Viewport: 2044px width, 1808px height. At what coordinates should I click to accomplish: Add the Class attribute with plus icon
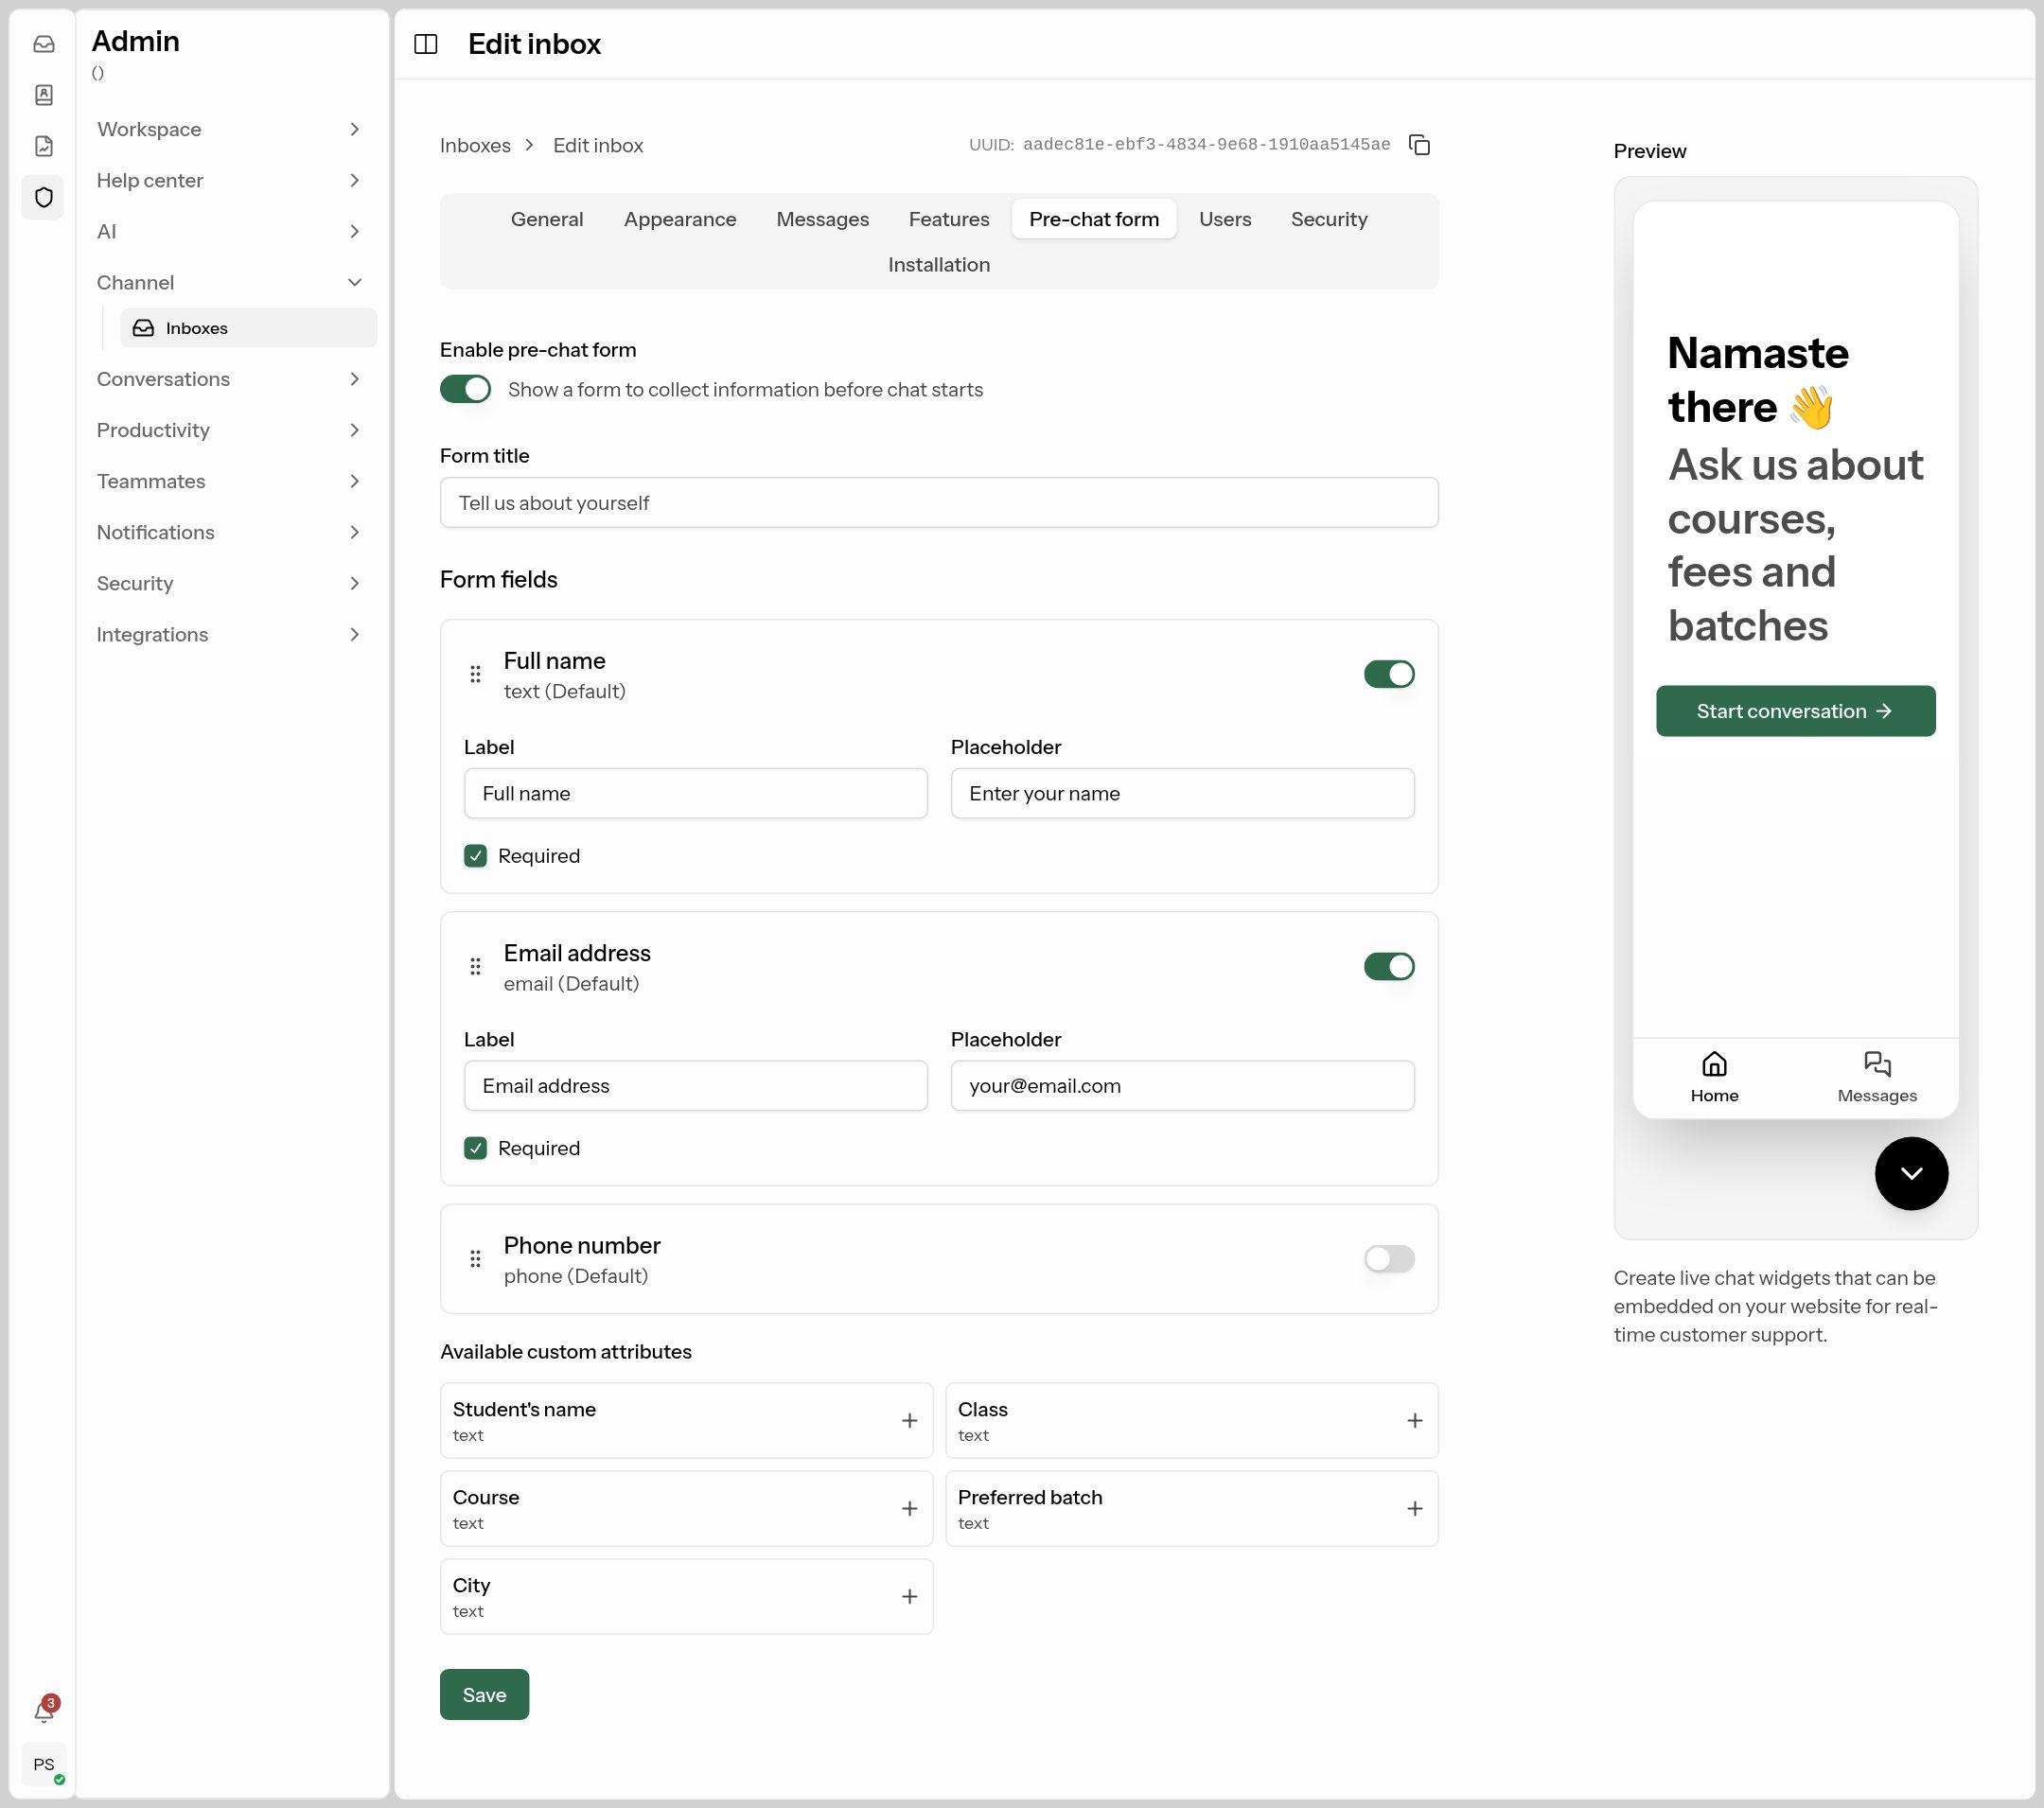(x=1415, y=1421)
